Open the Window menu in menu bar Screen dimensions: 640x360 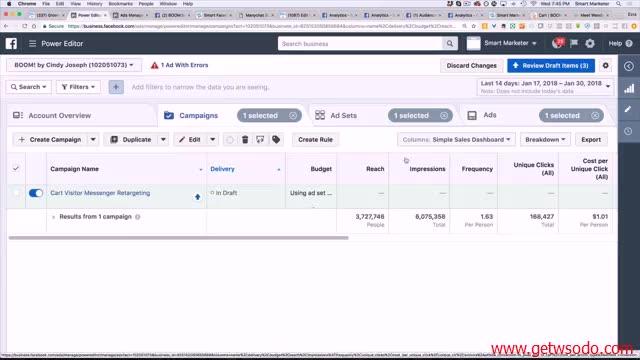click(x=168, y=4)
